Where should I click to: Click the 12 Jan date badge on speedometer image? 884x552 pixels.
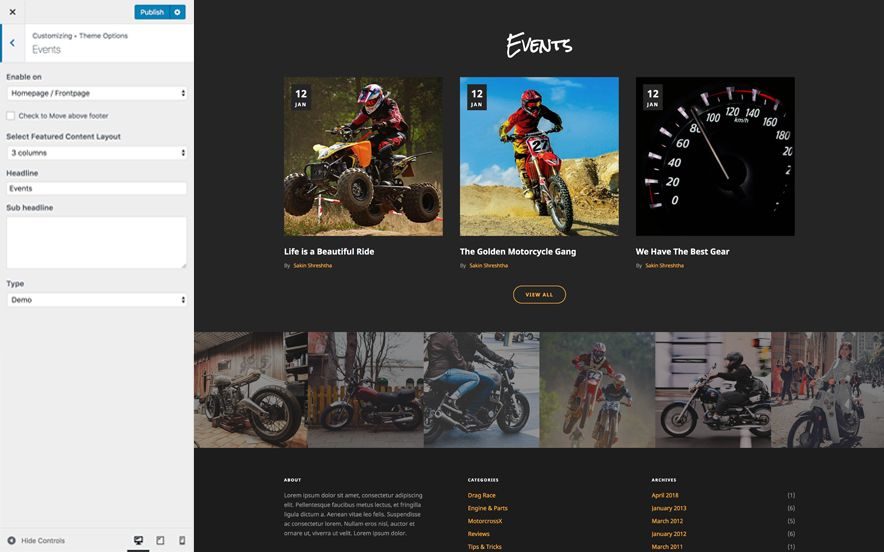pos(653,97)
